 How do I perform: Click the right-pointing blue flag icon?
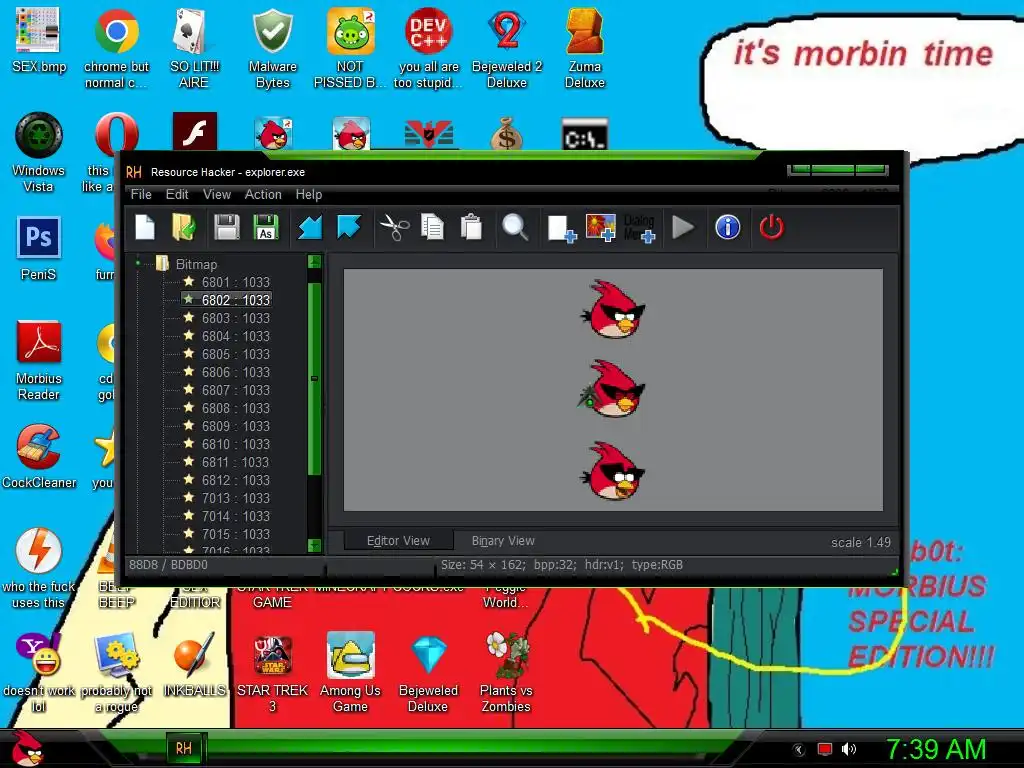(x=349, y=227)
